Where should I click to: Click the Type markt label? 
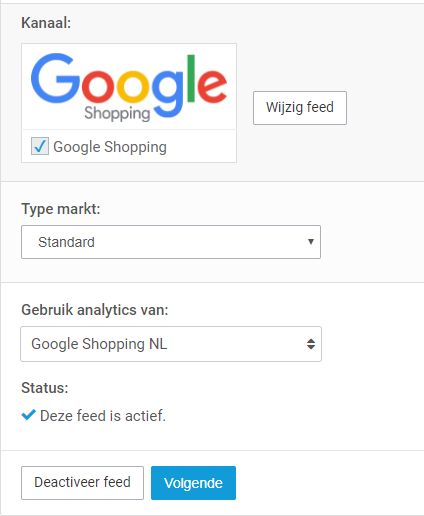pos(61,209)
